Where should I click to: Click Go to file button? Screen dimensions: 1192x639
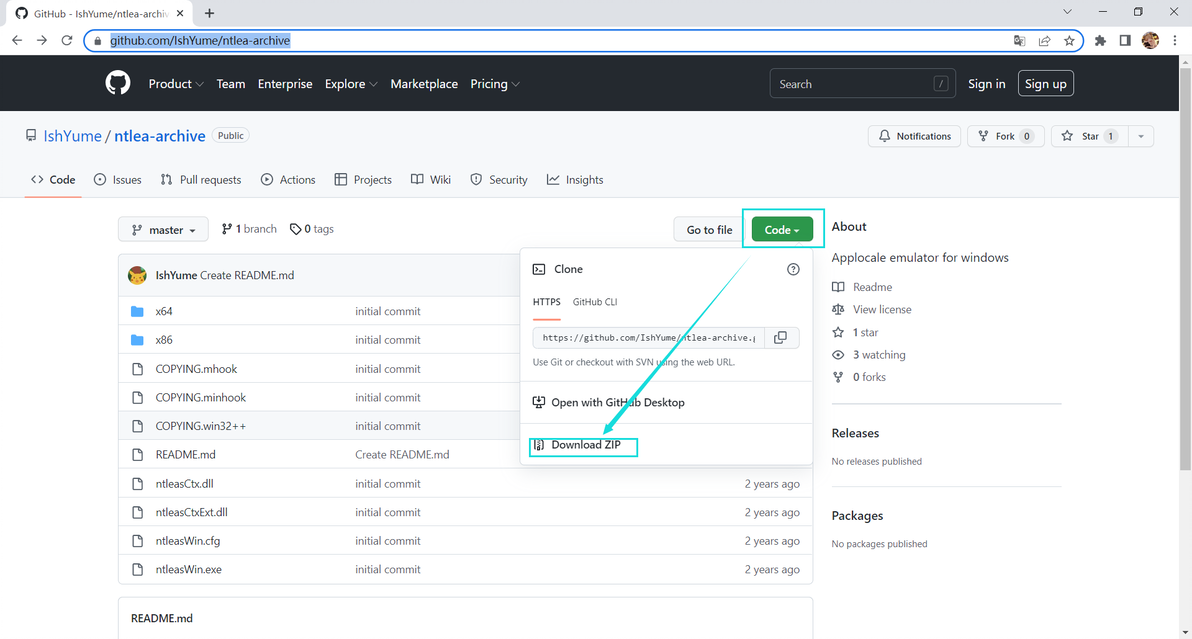[709, 229]
